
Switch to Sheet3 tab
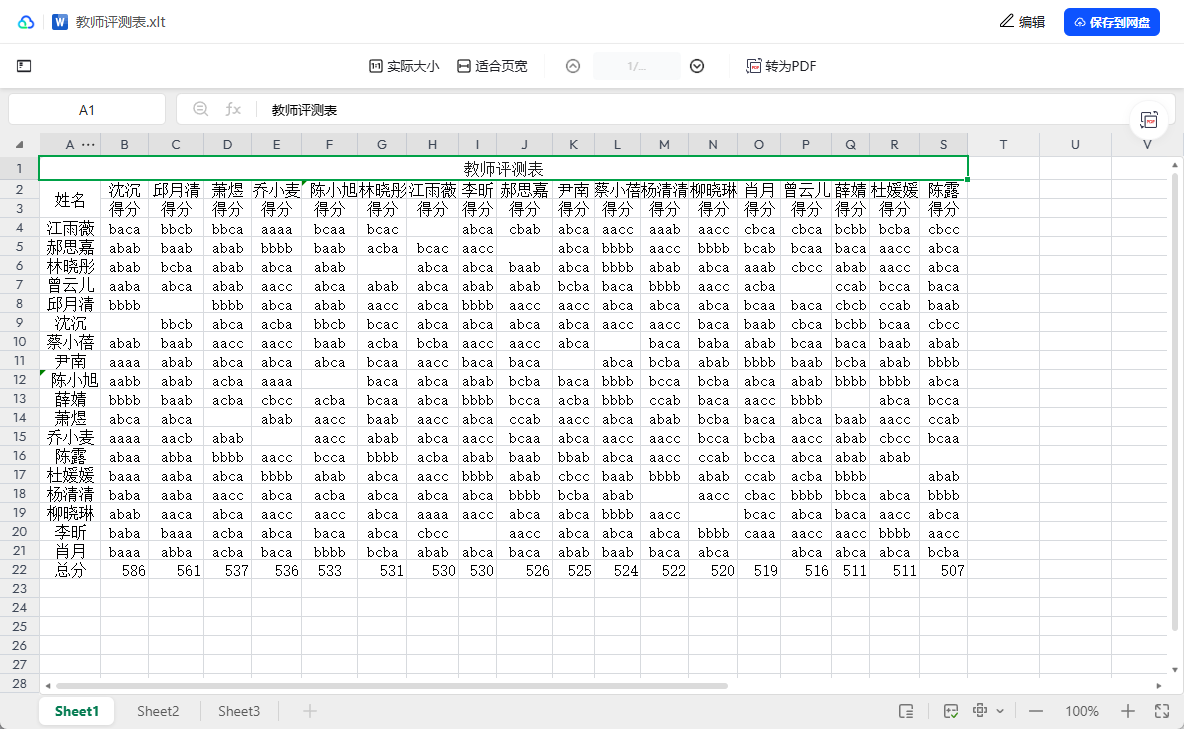[x=239, y=711]
